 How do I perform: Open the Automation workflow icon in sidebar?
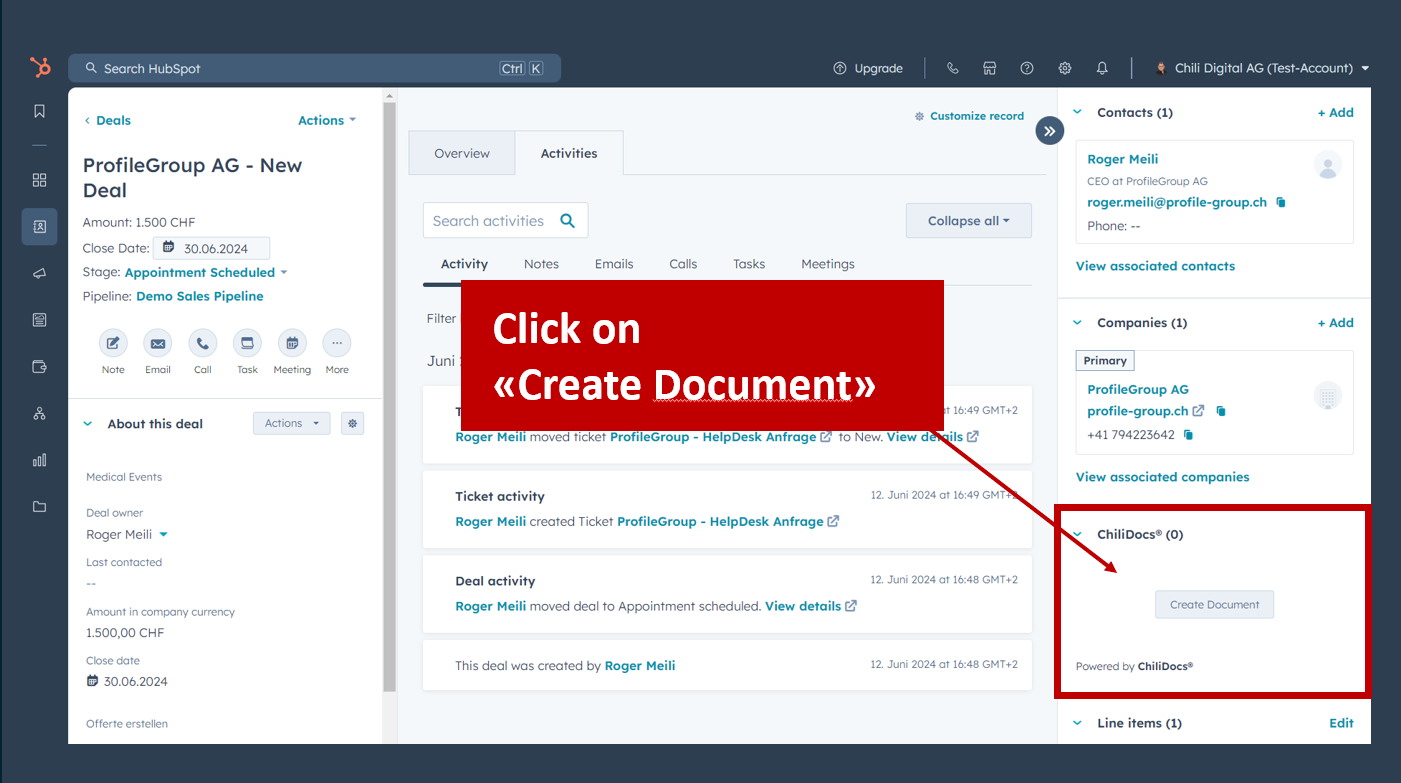[40, 413]
